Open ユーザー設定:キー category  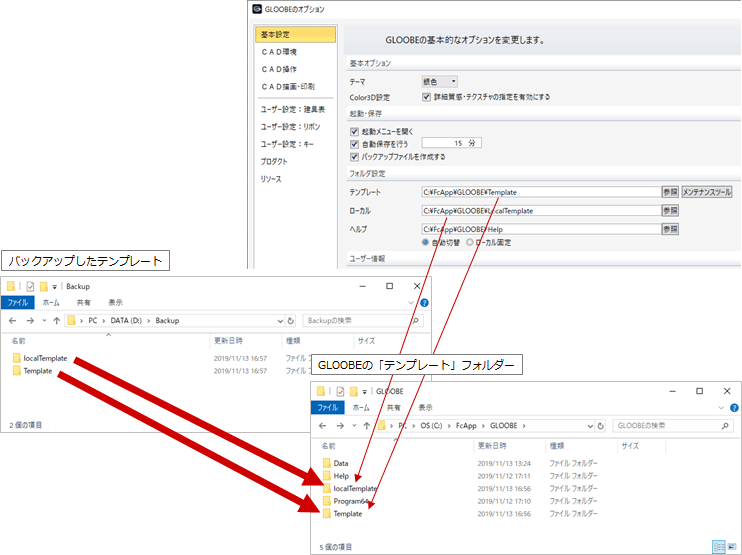click(x=287, y=144)
